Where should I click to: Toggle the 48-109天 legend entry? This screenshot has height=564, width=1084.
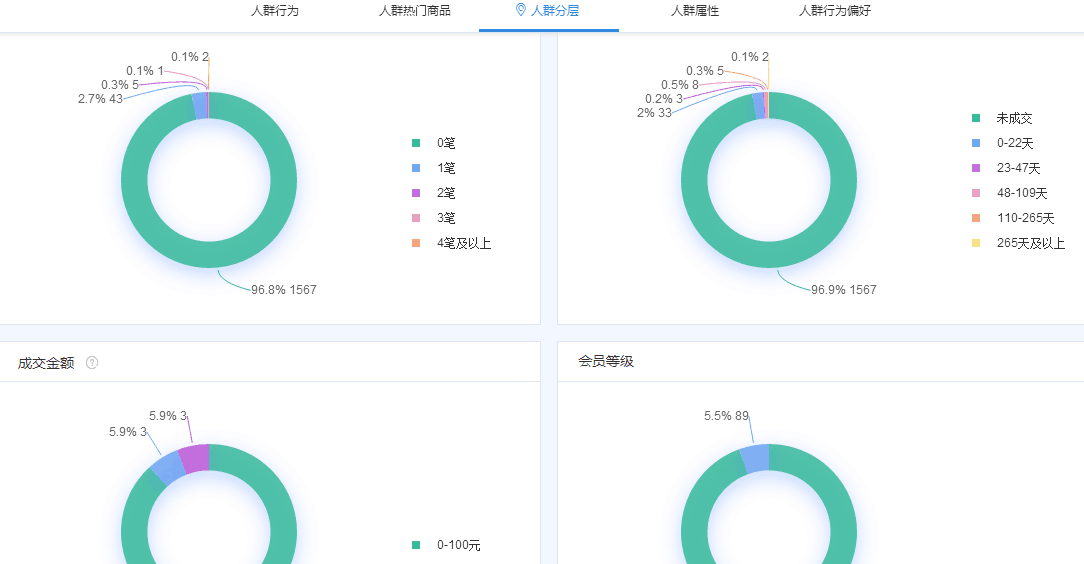(x=1009, y=193)
